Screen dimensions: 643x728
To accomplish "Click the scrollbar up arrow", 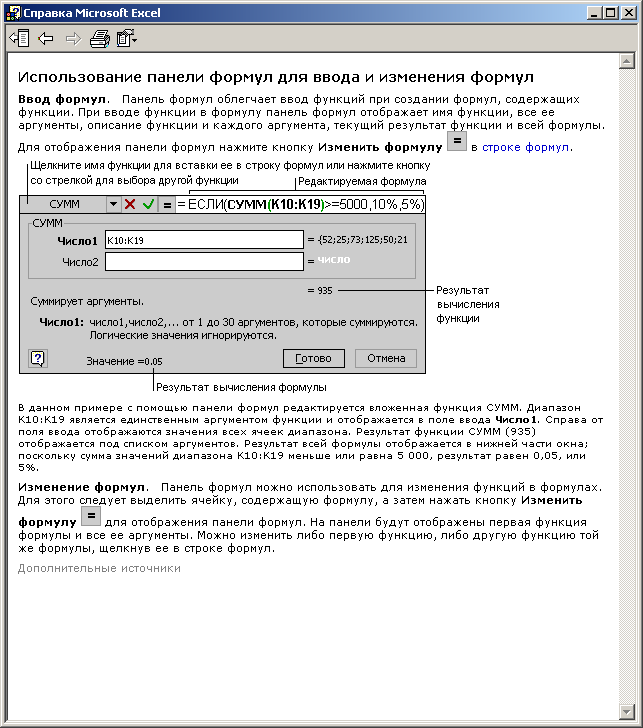I will pos(627,61).
